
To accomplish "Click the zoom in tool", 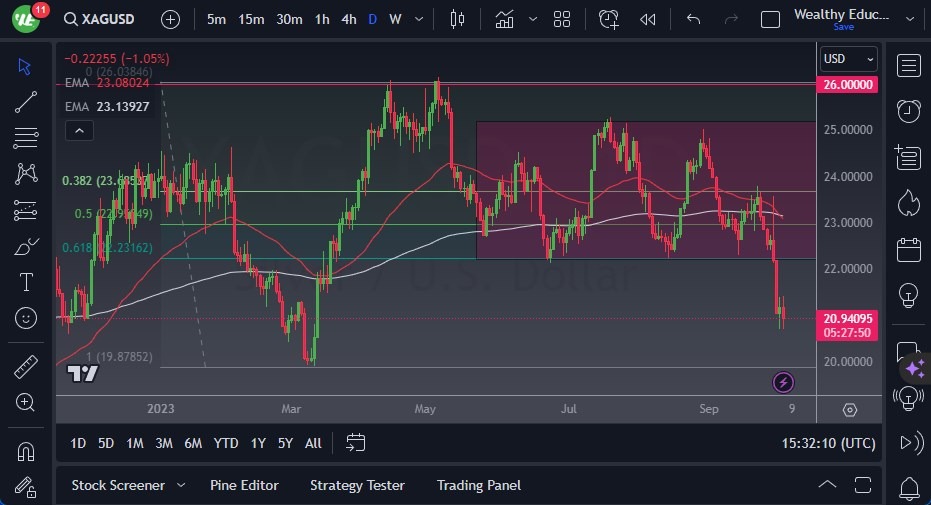I will pos(26,402).
